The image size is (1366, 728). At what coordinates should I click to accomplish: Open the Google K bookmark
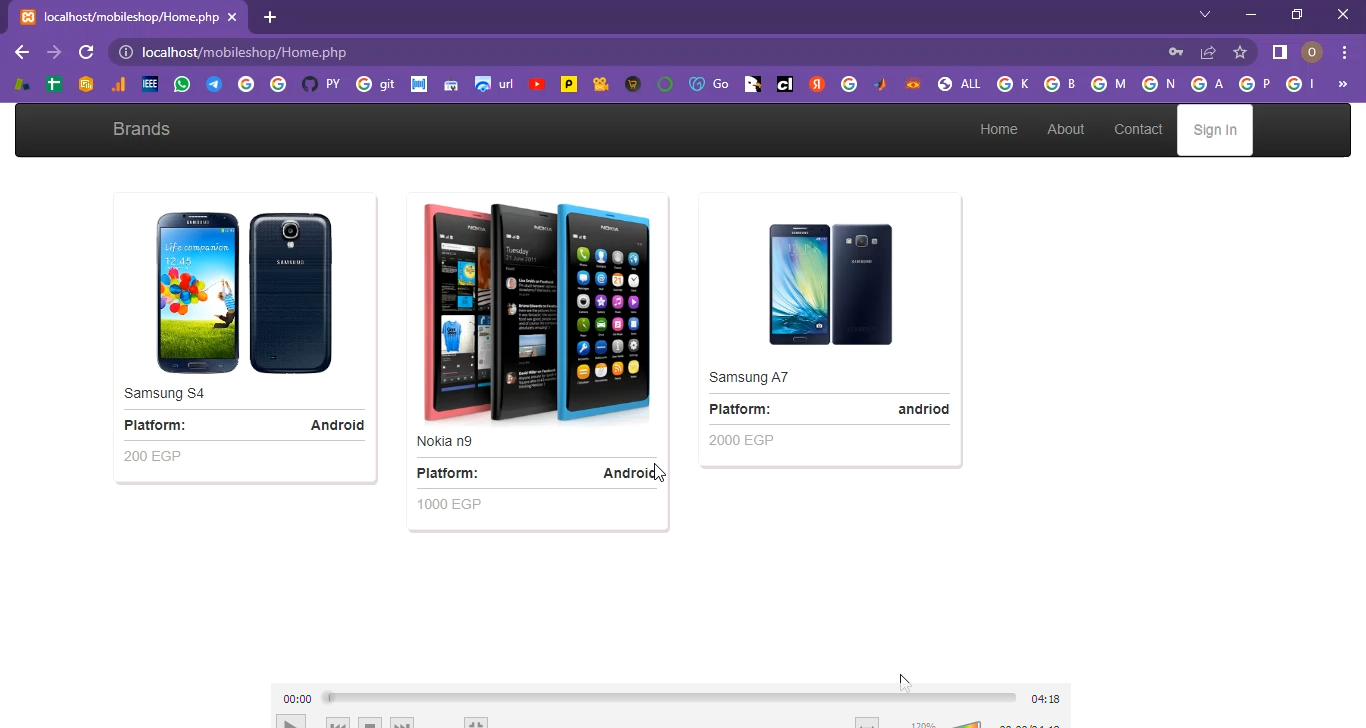(x=1013, y=85)
